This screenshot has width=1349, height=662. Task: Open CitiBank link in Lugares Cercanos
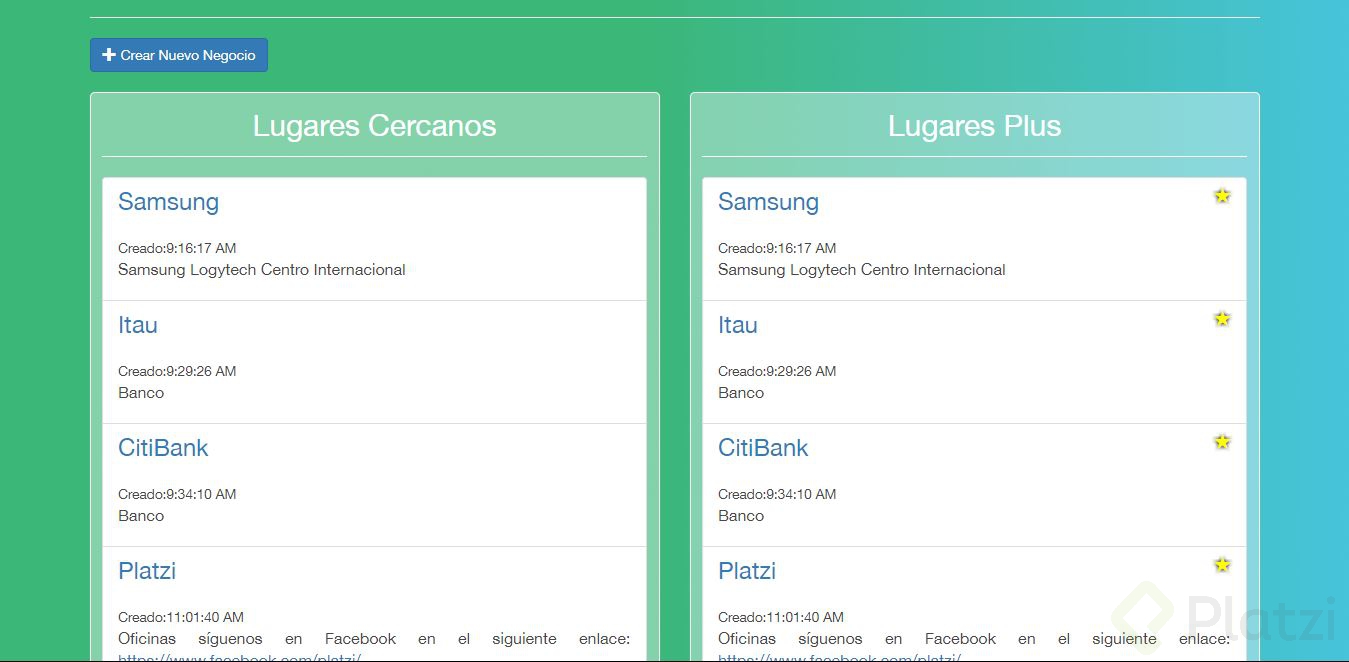coord(163,448)
